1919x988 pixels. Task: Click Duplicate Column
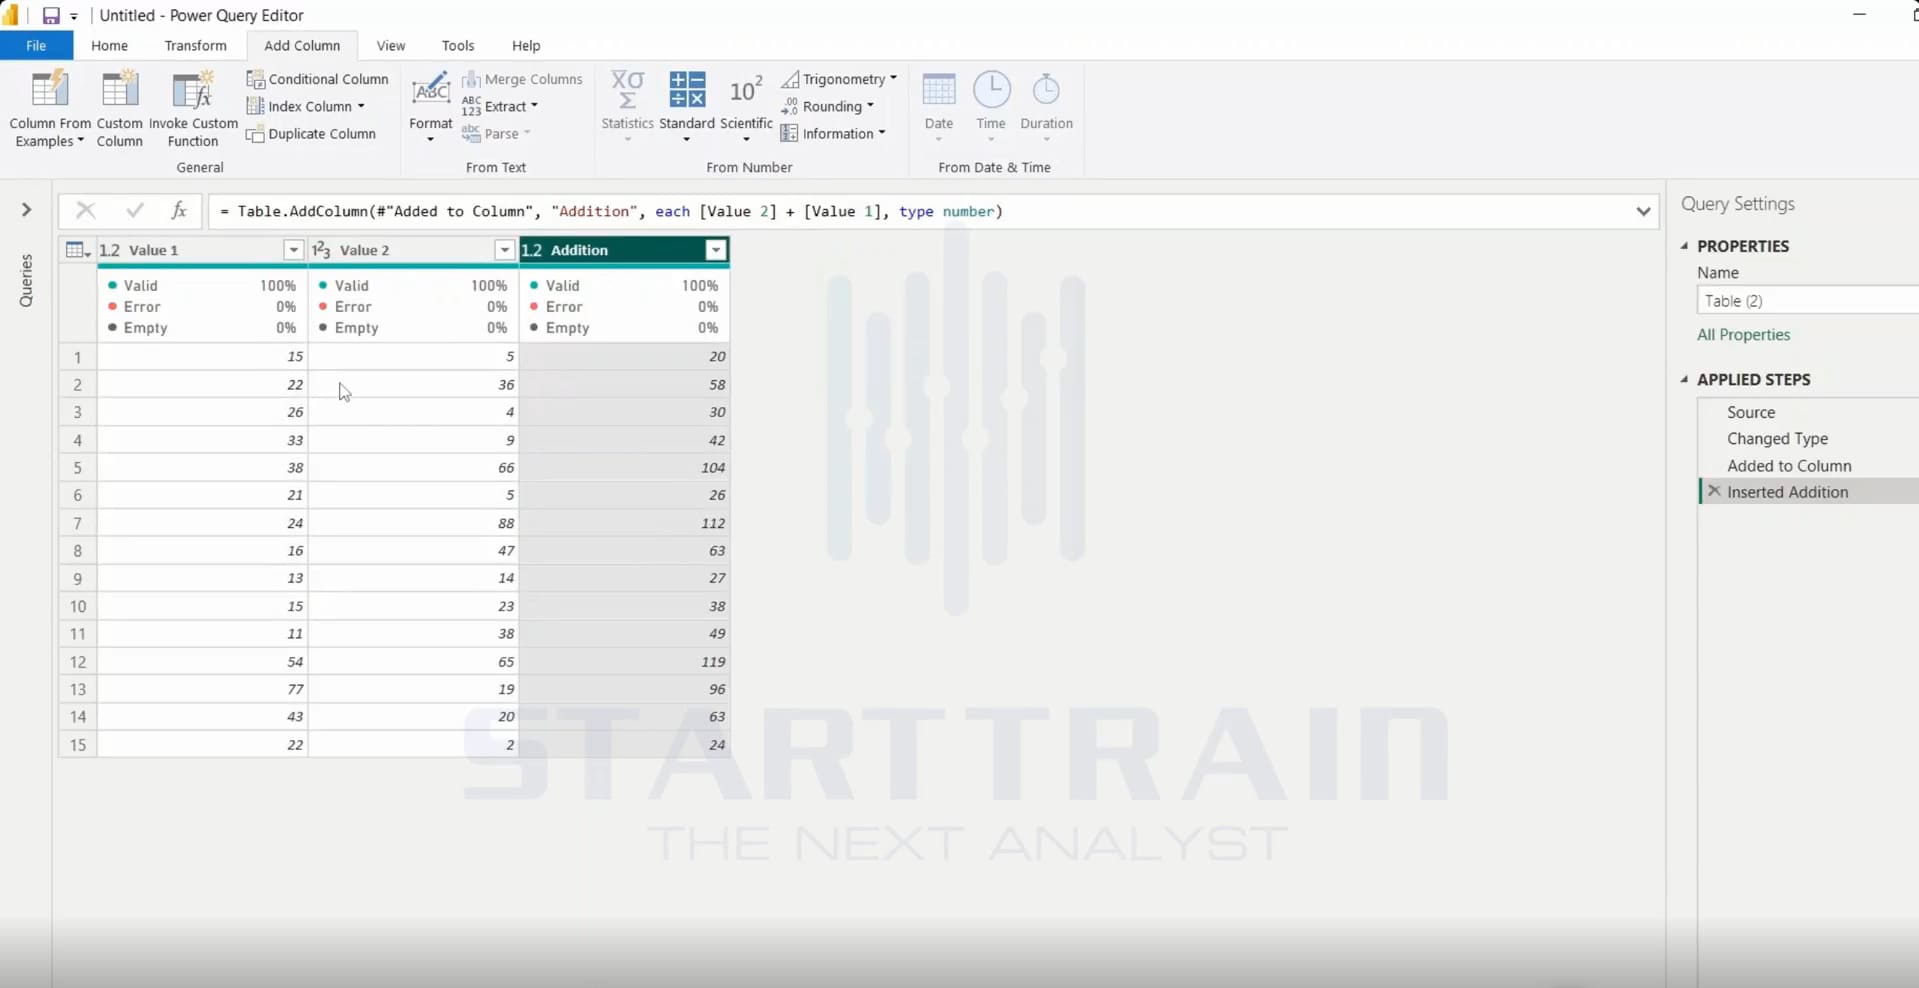tap(312, 134)
